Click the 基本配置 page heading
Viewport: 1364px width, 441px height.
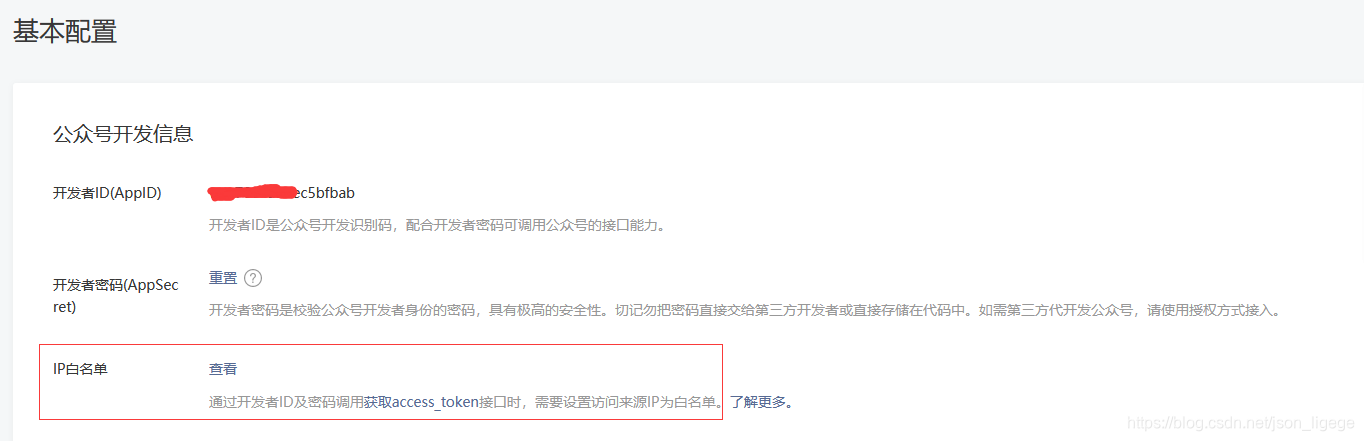tap(65, 31)
